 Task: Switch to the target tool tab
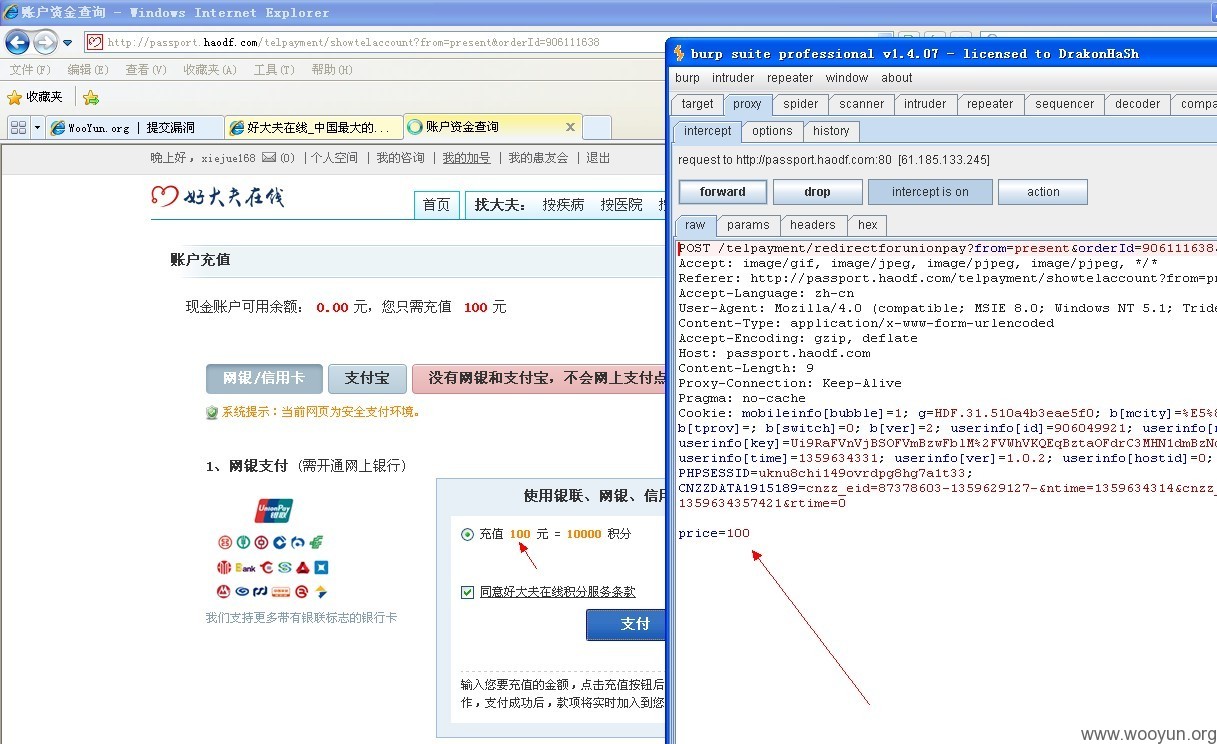click(x=697, y=104)
